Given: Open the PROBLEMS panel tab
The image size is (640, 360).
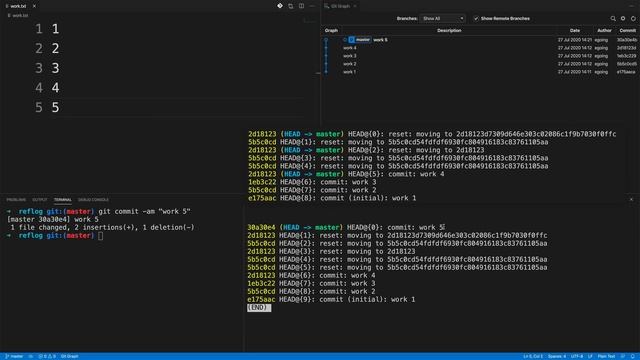Looking at the screenshot, I should pyautogui.click(x=16, y=200).
